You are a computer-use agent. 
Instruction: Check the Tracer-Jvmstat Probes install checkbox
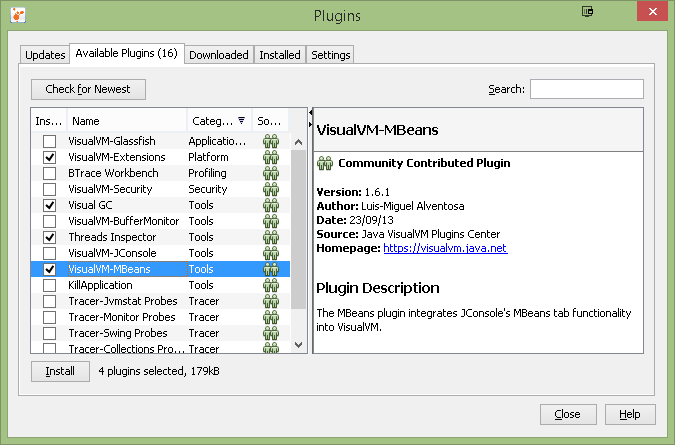pos(50,301)
